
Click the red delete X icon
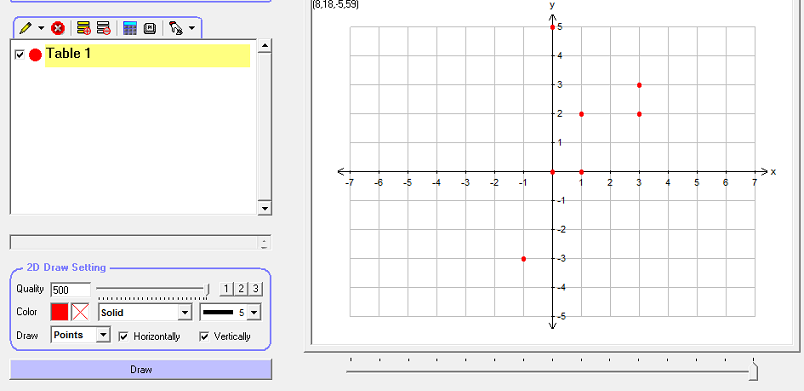(58, 28)
